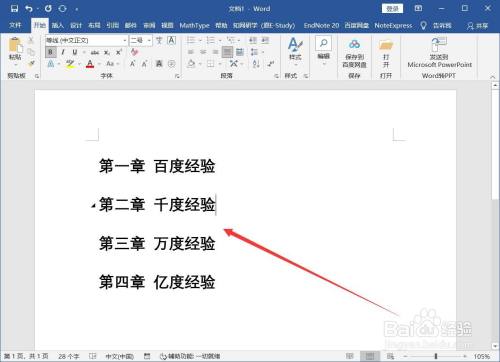Toggle strikethrough abc formatting
This screenshot has width=500, height=362.
(x=95, y=53)
